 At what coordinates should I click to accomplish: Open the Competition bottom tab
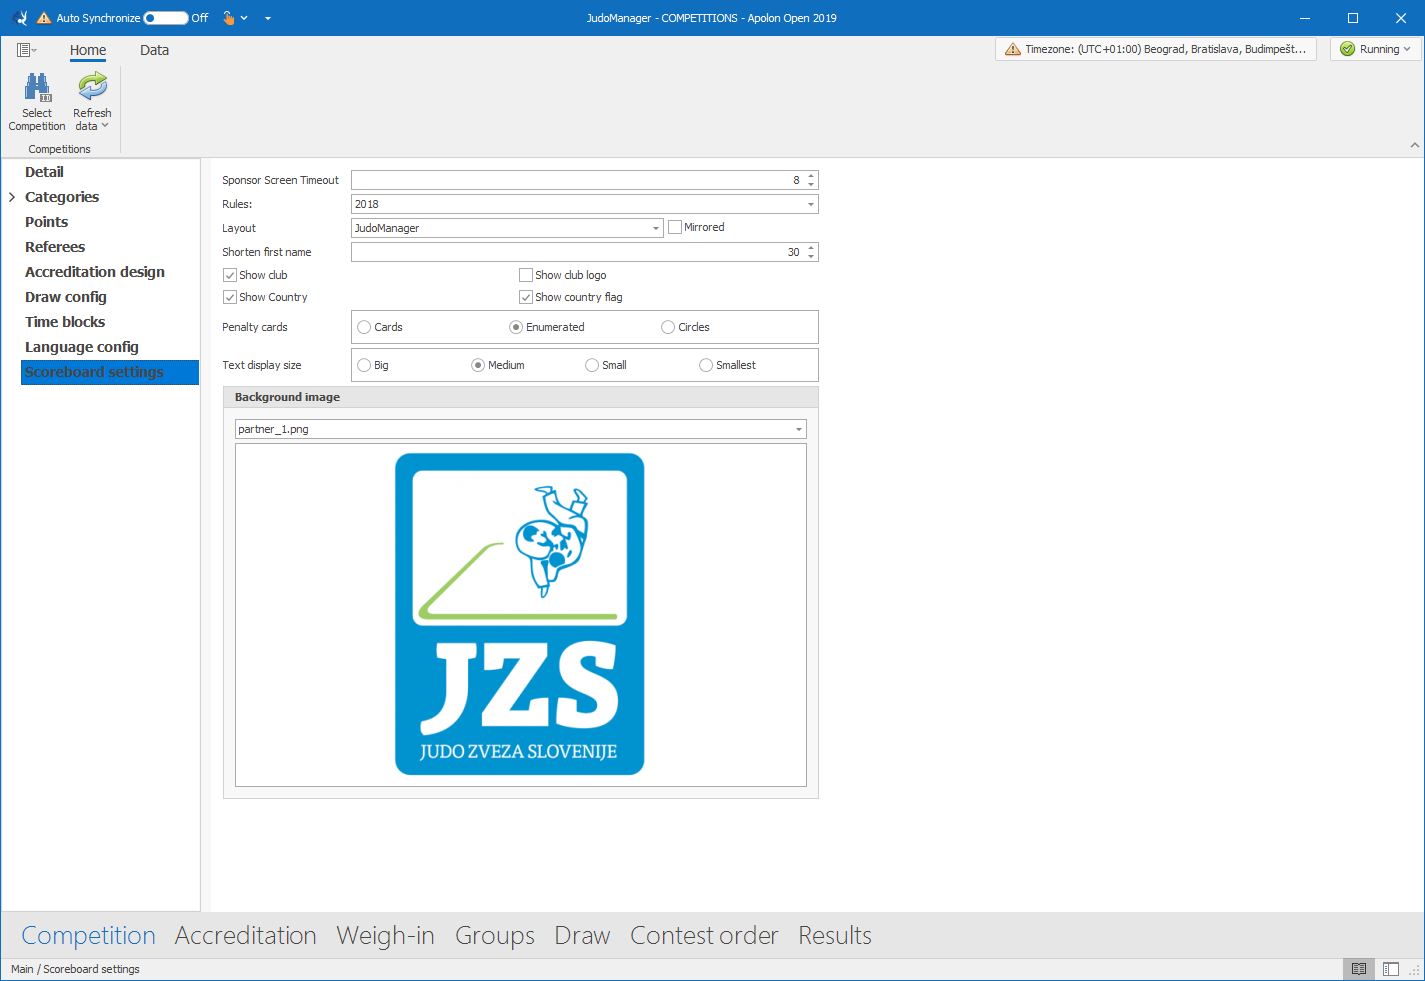(x=89, y=935)
